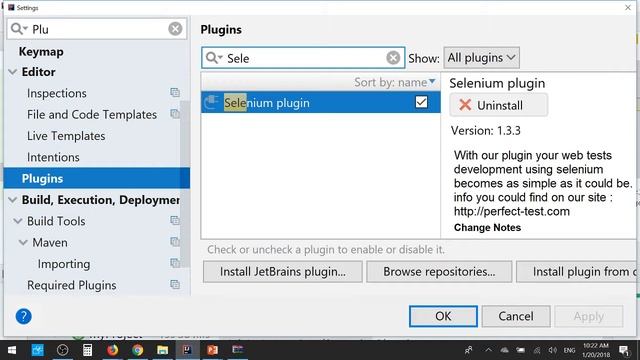This screenshot has height=360, width=640.
Task: Open the PowerPoint taskbar icon
Action: 212,350
